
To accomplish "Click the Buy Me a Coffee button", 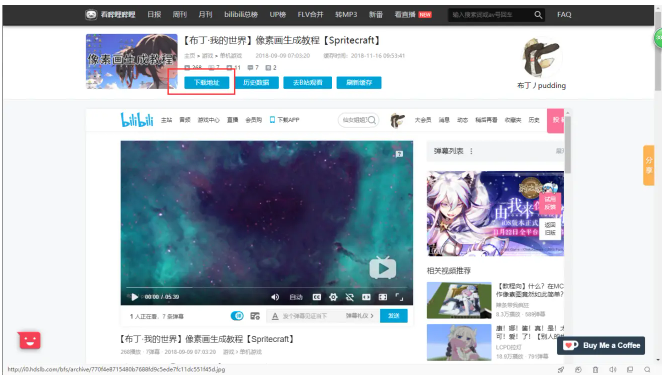I will pyautogui.click(x=601, y=345).
